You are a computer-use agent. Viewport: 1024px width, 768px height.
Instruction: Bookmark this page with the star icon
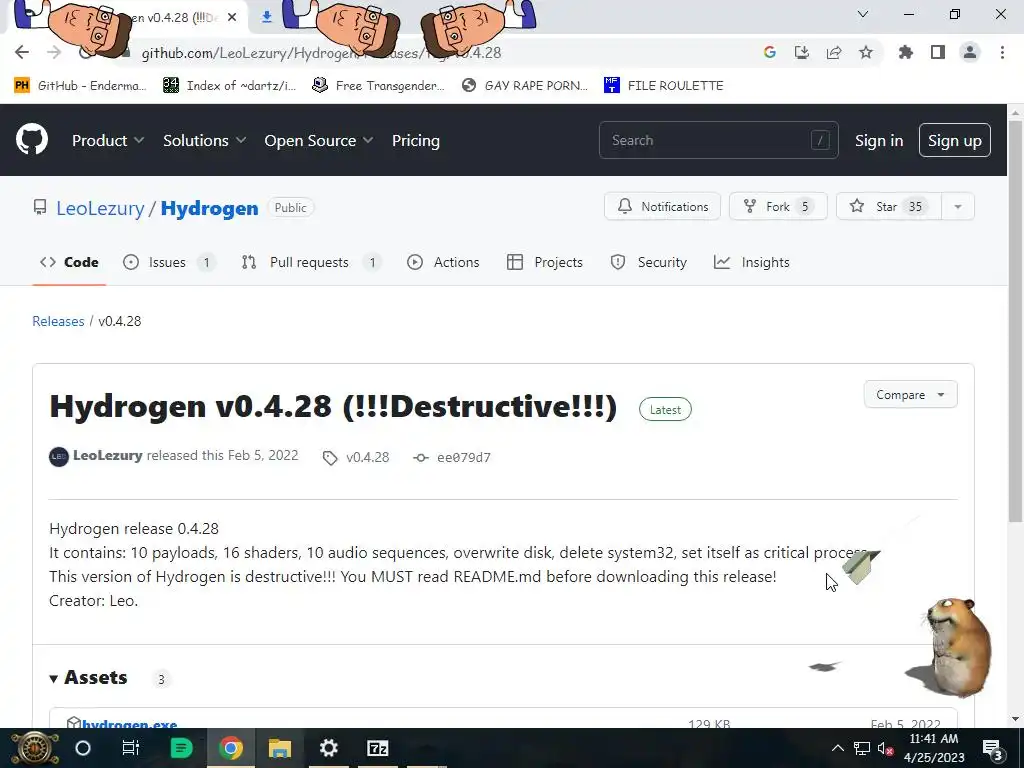[866, 52]
